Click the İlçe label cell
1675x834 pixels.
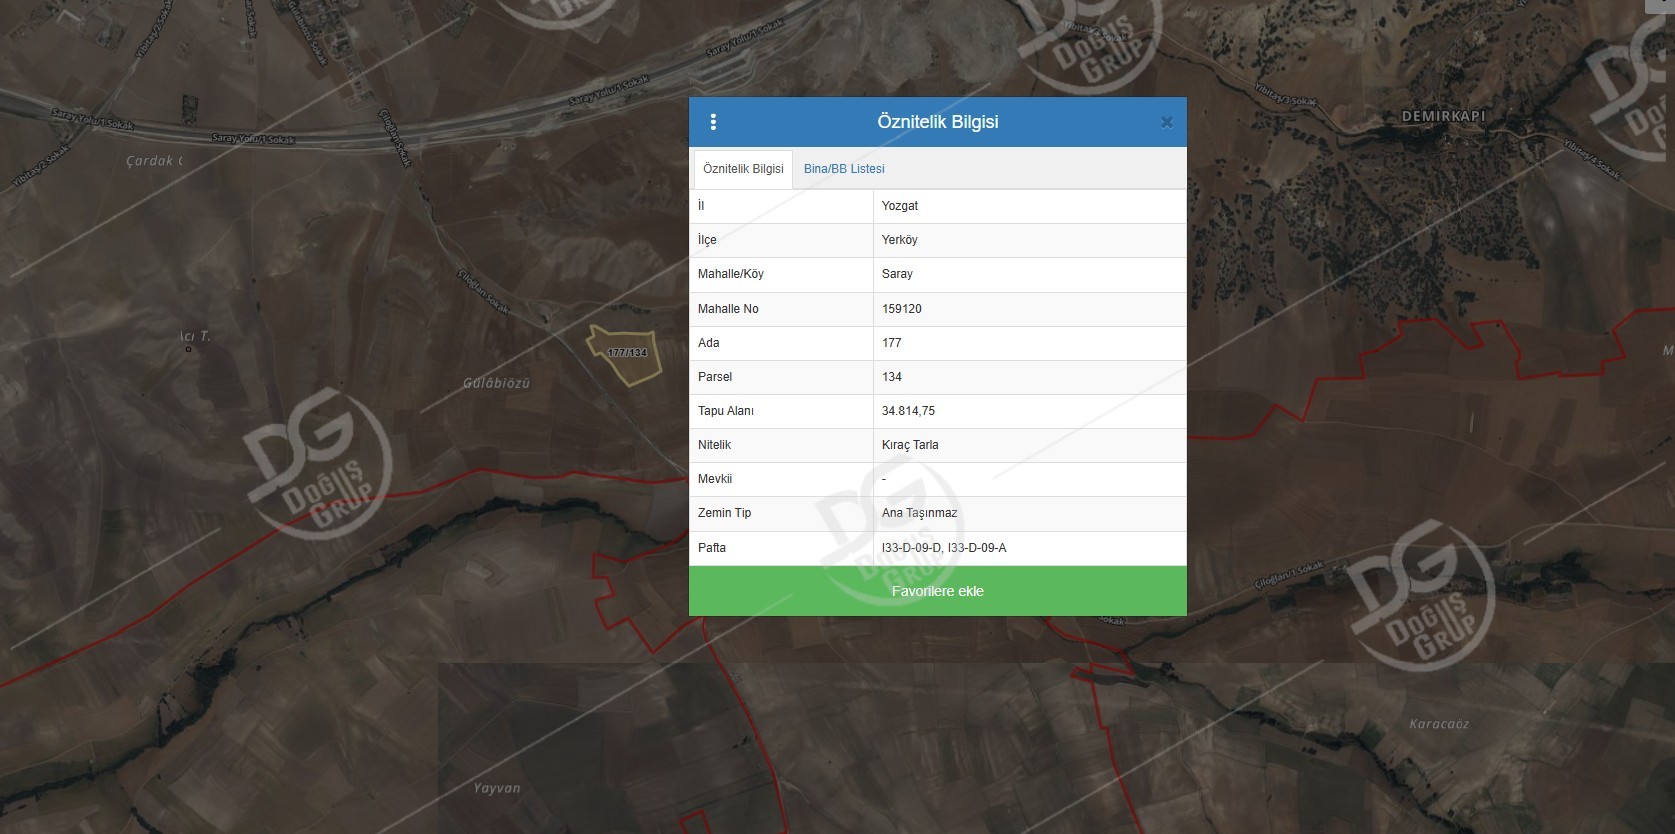(781, 240)
